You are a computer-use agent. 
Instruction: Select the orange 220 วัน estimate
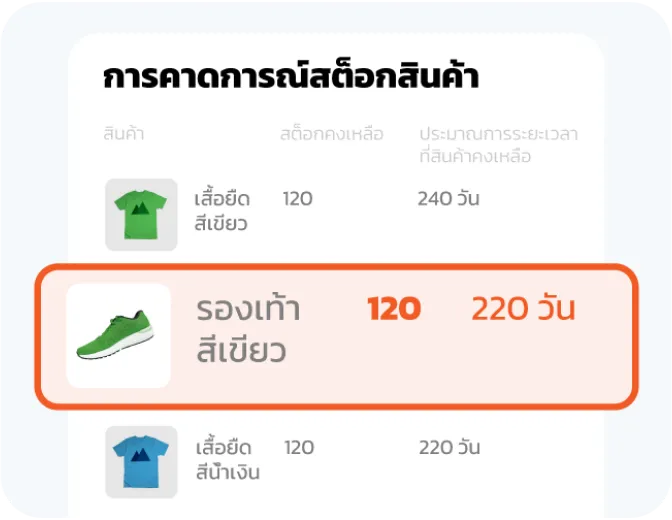[523, 309]
